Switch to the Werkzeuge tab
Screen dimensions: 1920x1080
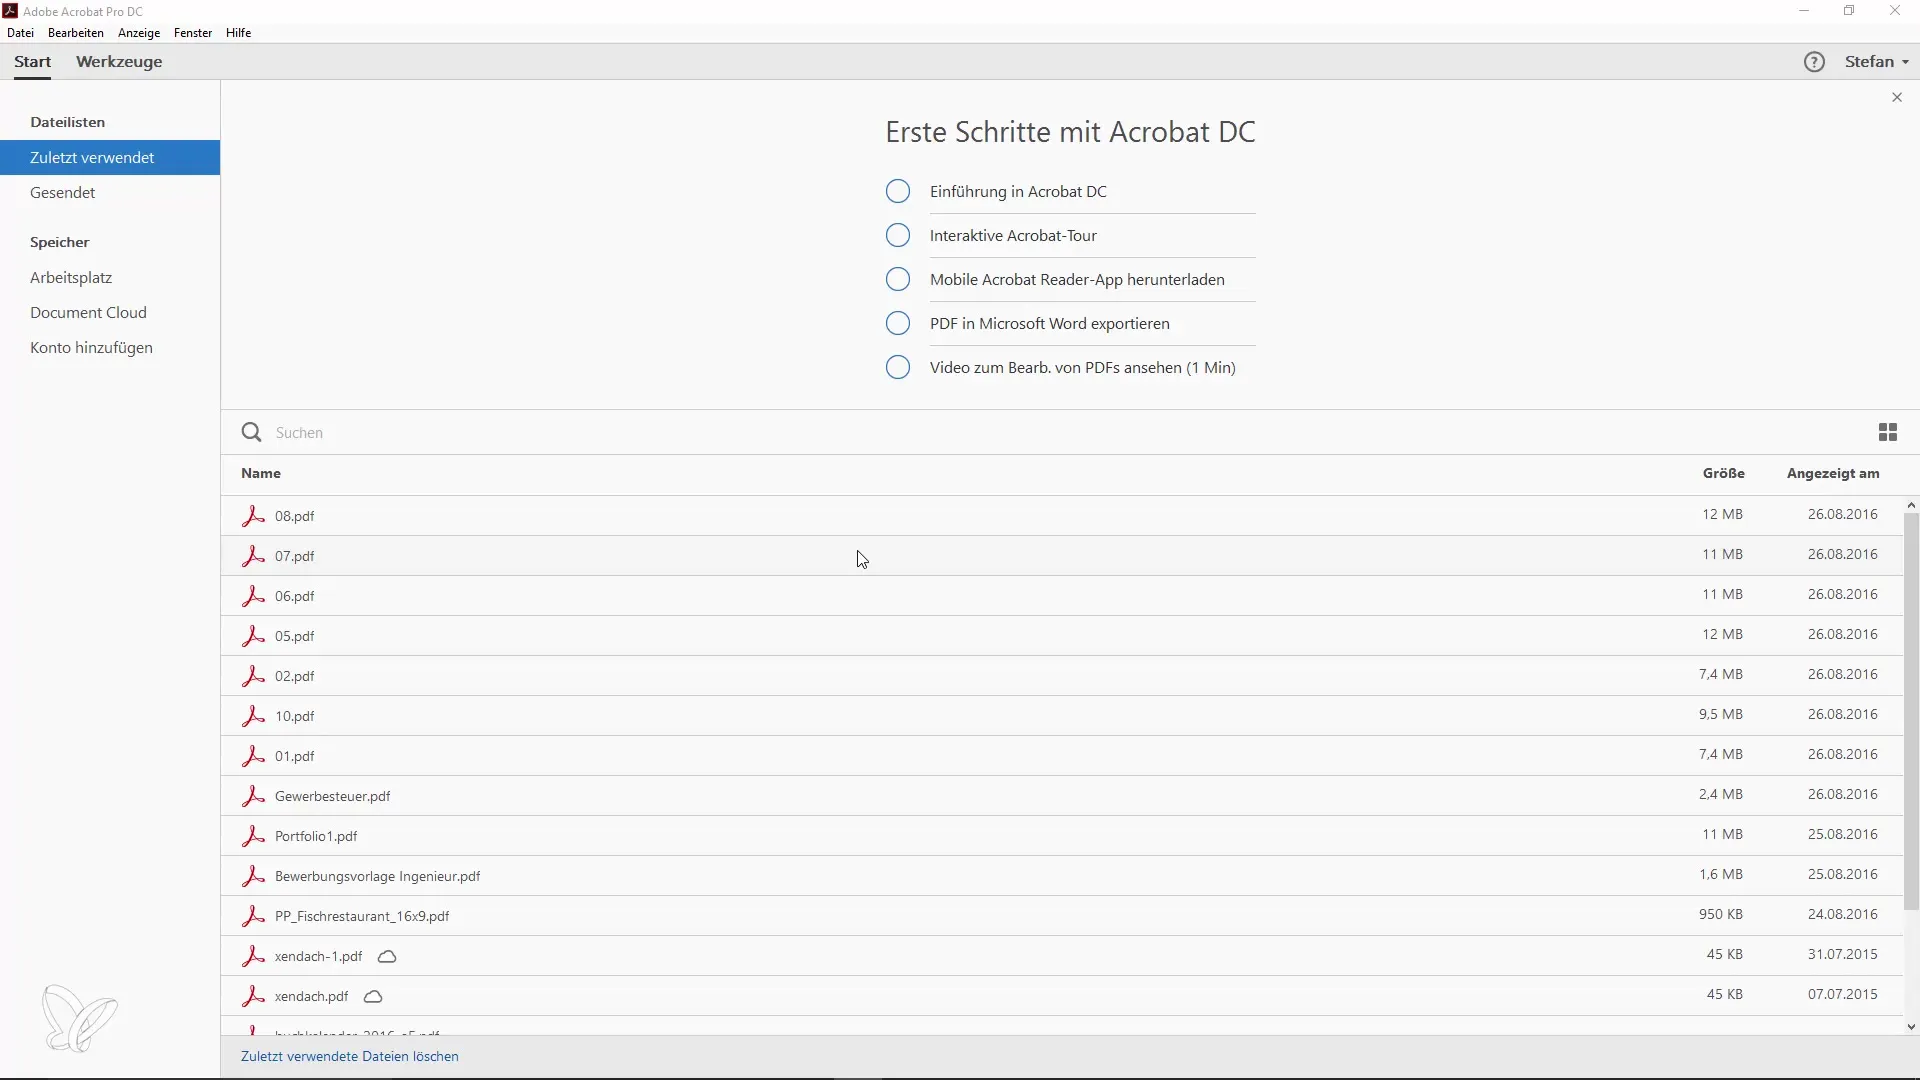tap(119, 62)
